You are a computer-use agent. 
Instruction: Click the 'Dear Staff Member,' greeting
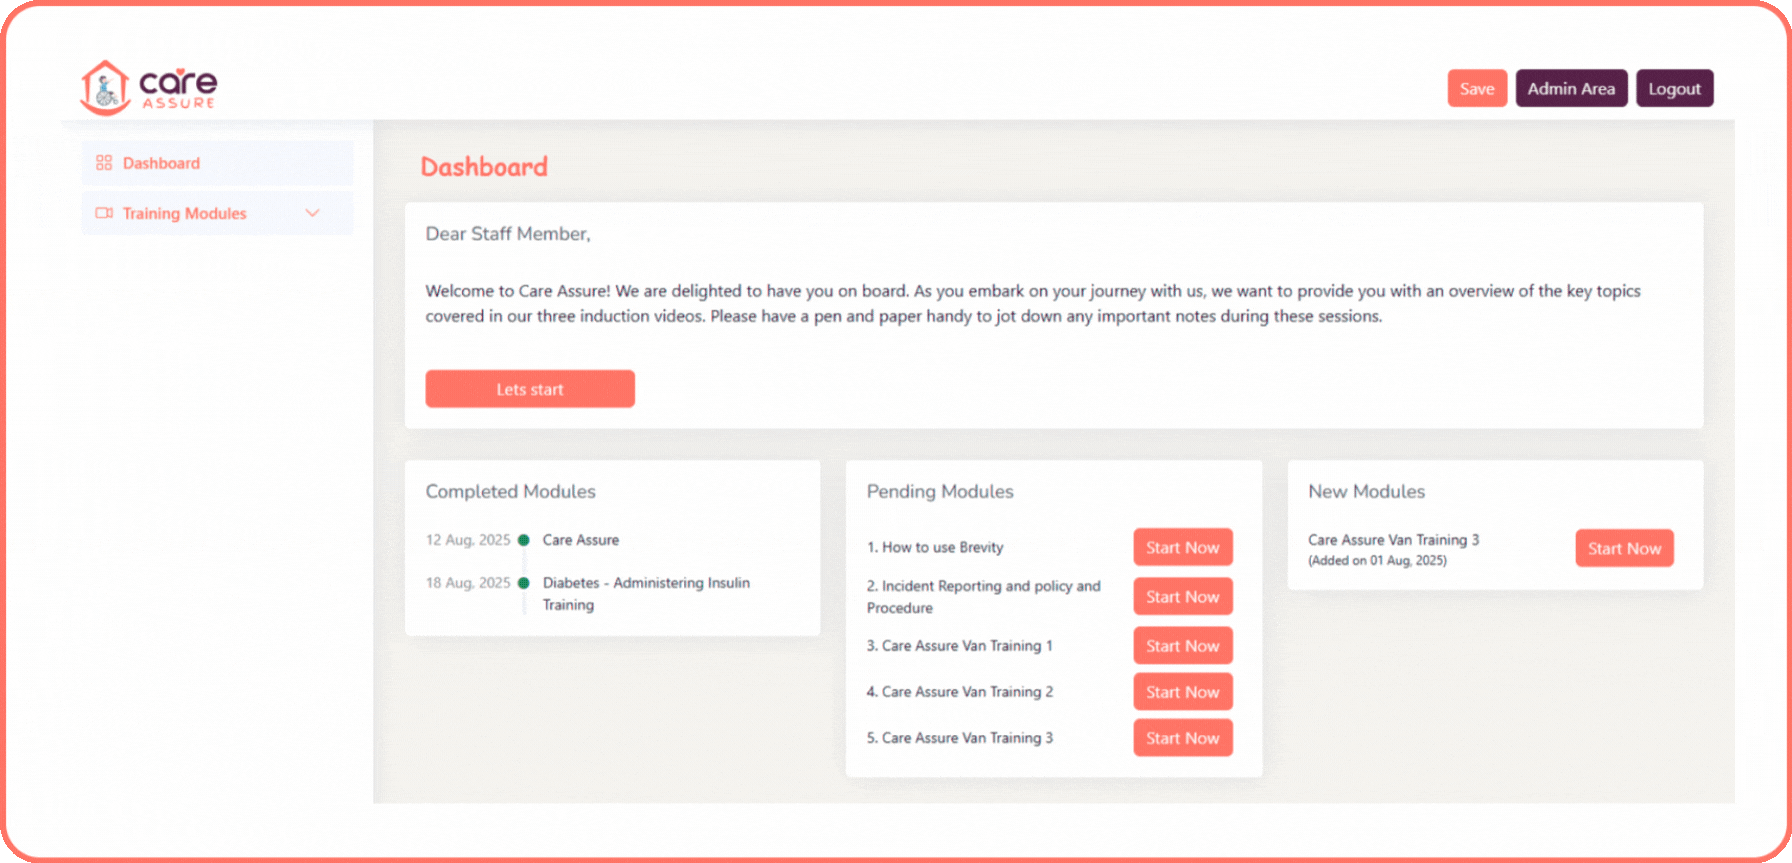[508, 234]
